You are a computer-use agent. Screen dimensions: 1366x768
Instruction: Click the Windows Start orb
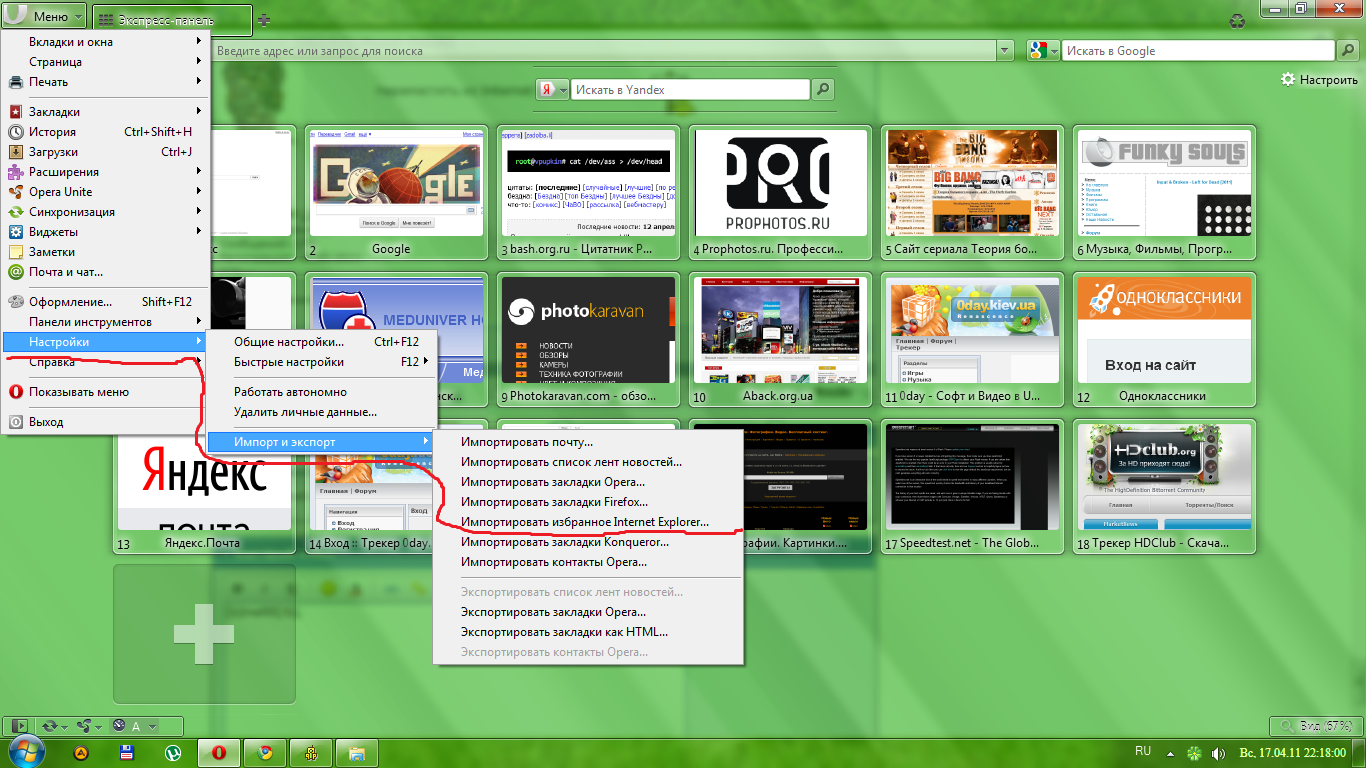[x=26, y=752]
